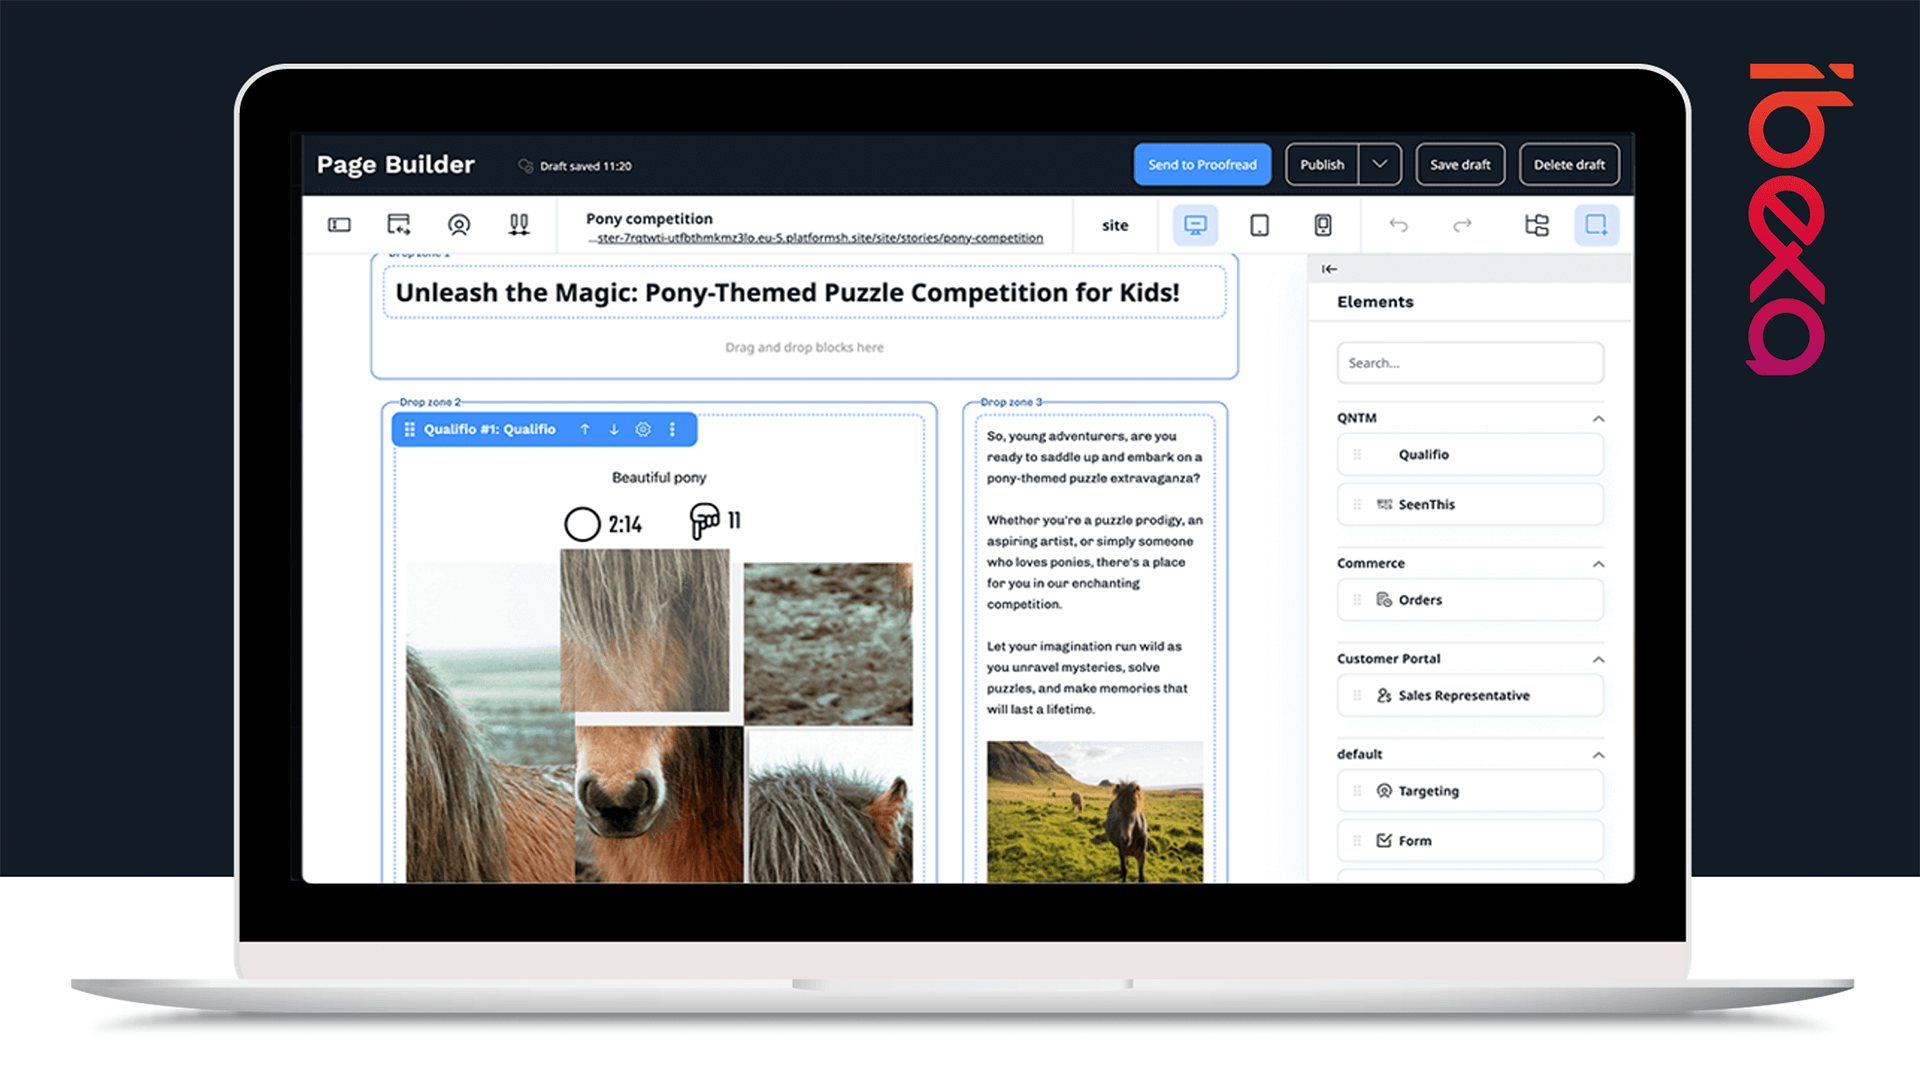1920x1081 pixels.
Task: Collapse the QNTM section
Action: [1598, 419]
